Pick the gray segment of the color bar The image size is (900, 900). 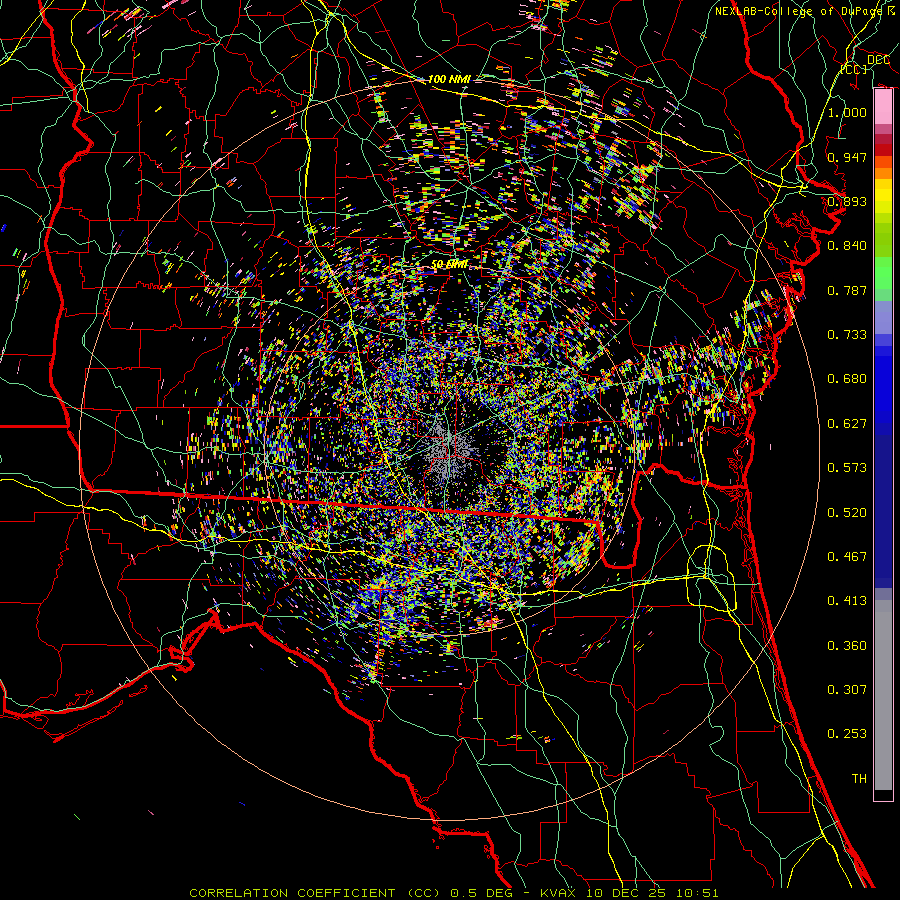tap(883, 695)
